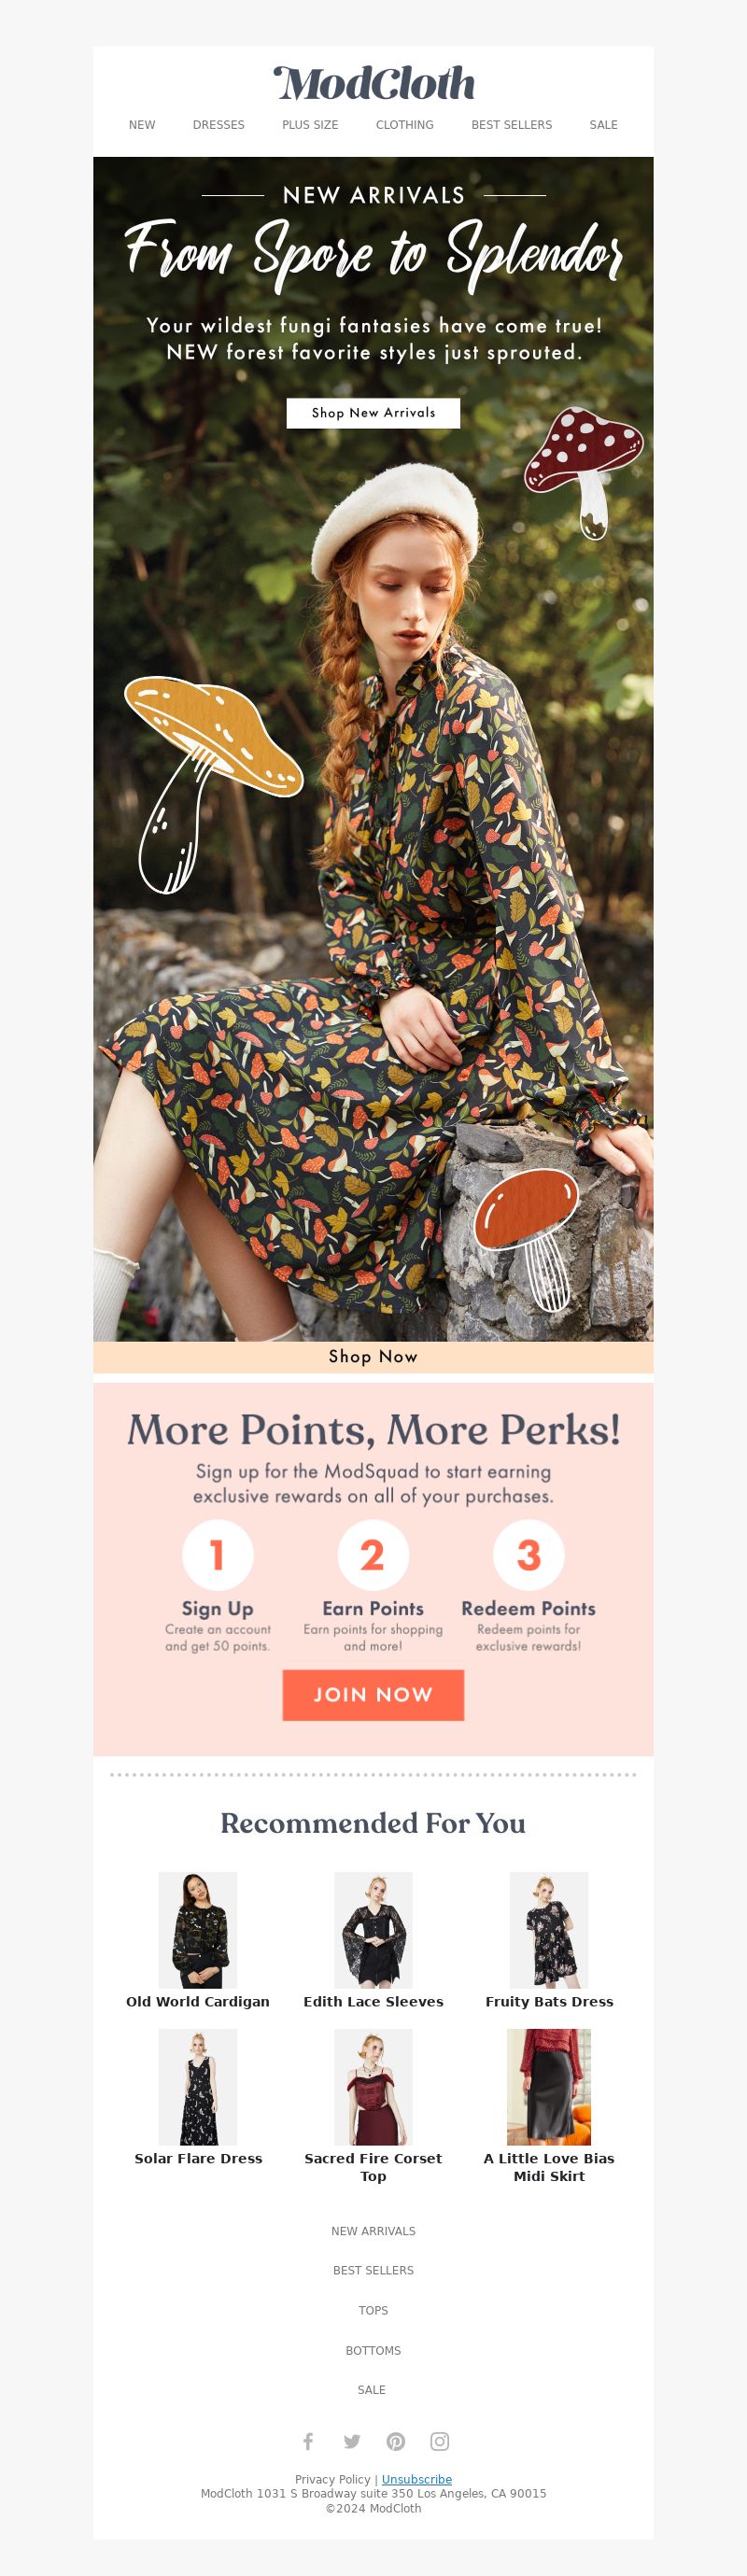Open the Edith Lace Sleeves product image
This screenshot has height=2576, width=747.
pos(373,1929)
